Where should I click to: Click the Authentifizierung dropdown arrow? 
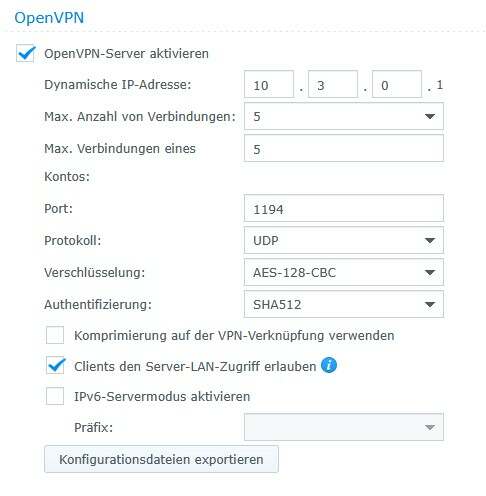[x=430, y=304]
